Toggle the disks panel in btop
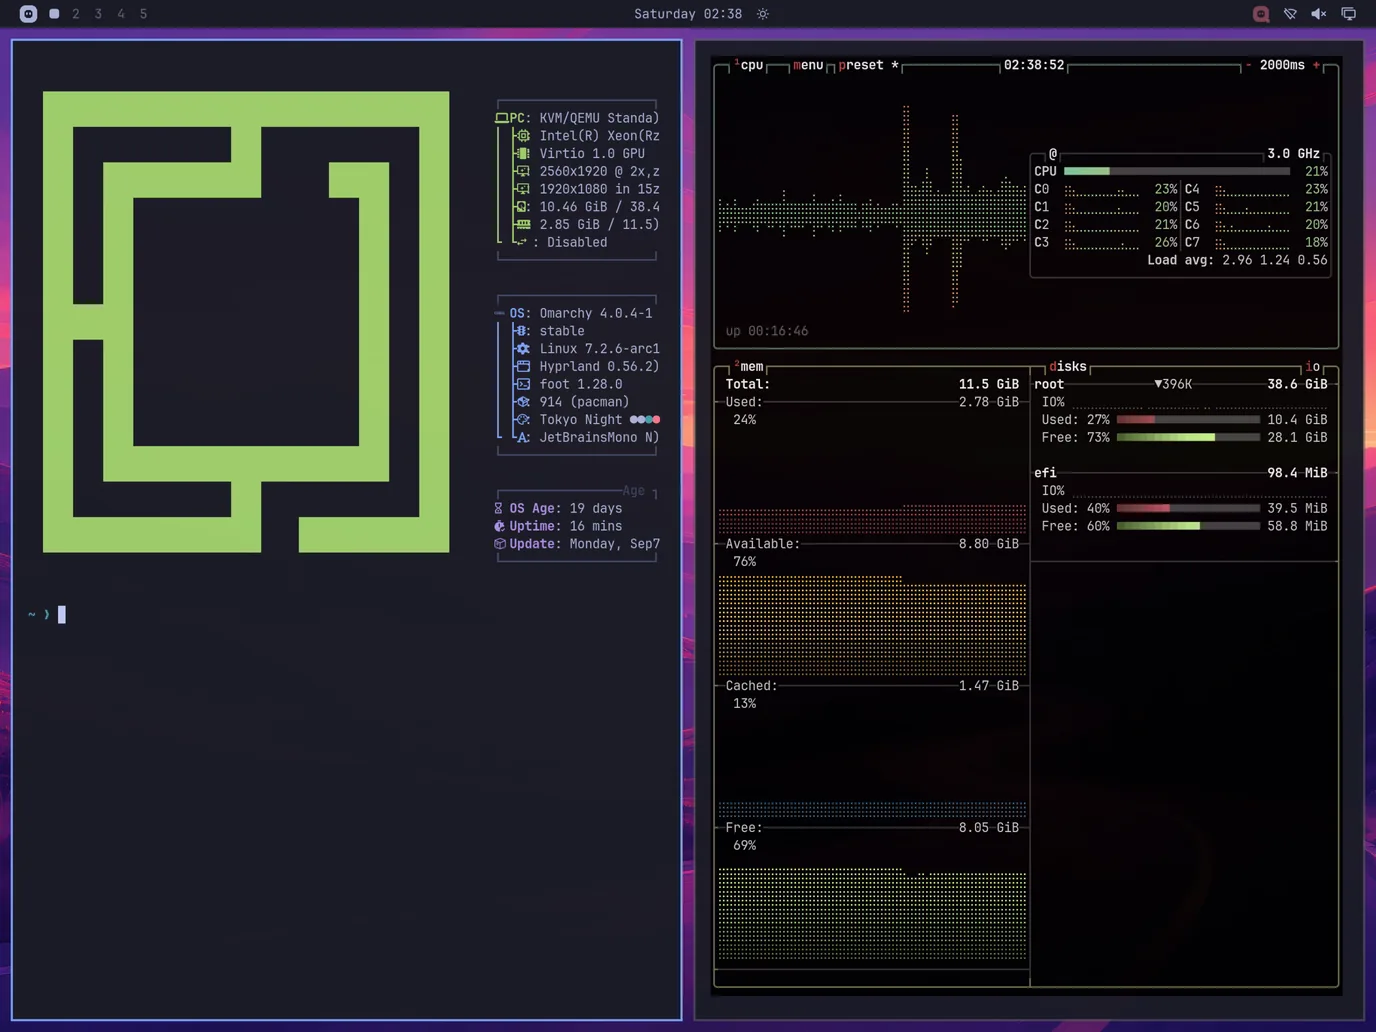The height and width of the screenshot is (1032, 1376). pos(1068,367)
